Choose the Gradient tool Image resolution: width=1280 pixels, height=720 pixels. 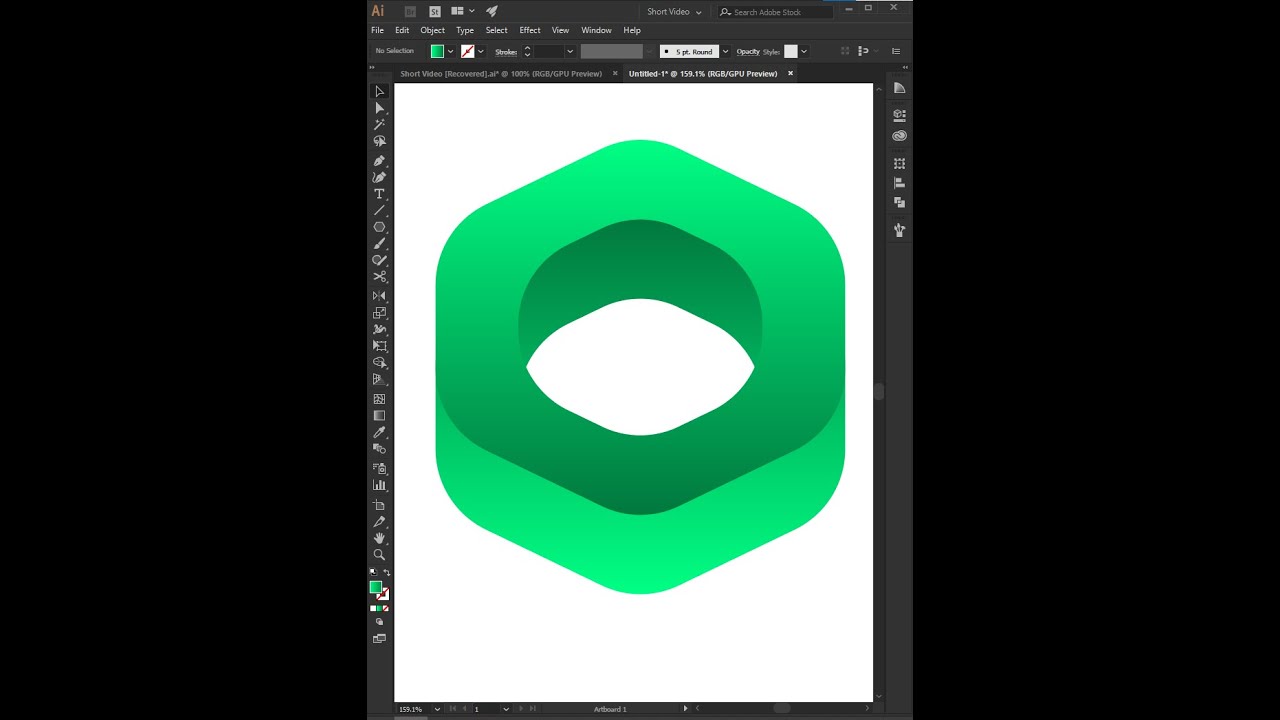pyautogui.click(x=379, y=415)
